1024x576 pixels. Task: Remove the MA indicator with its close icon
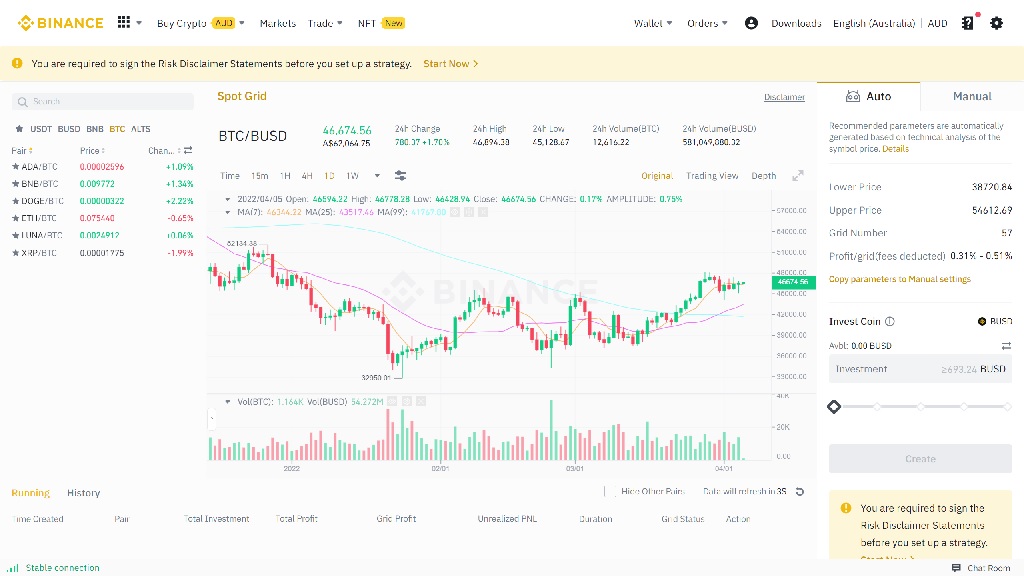483,212
